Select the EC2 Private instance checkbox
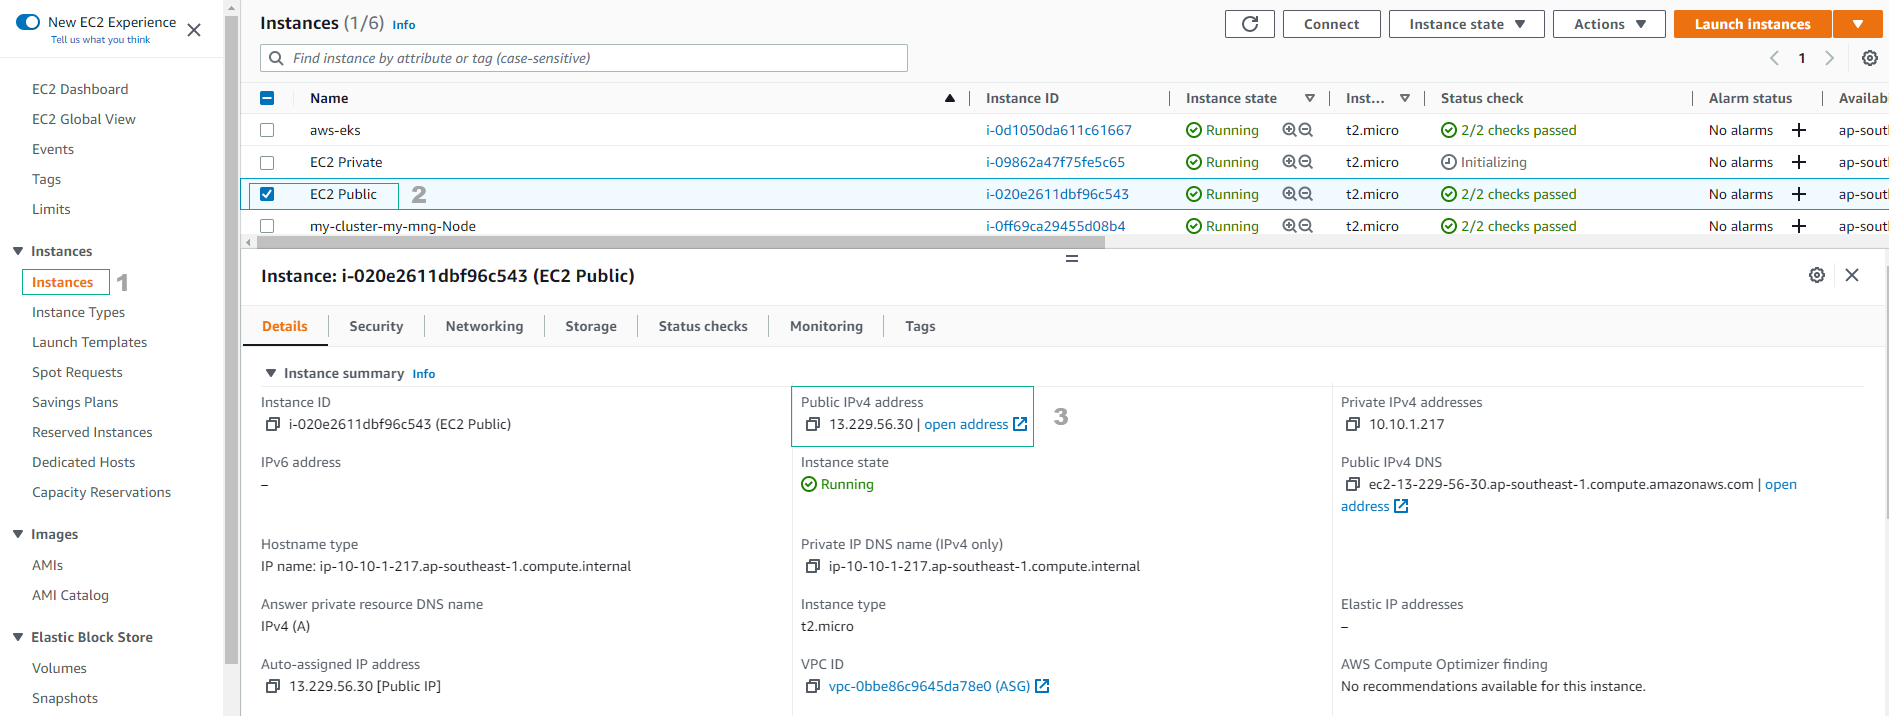The width and height of the screenshot is (1889, 716). click(x=267, y=162)
